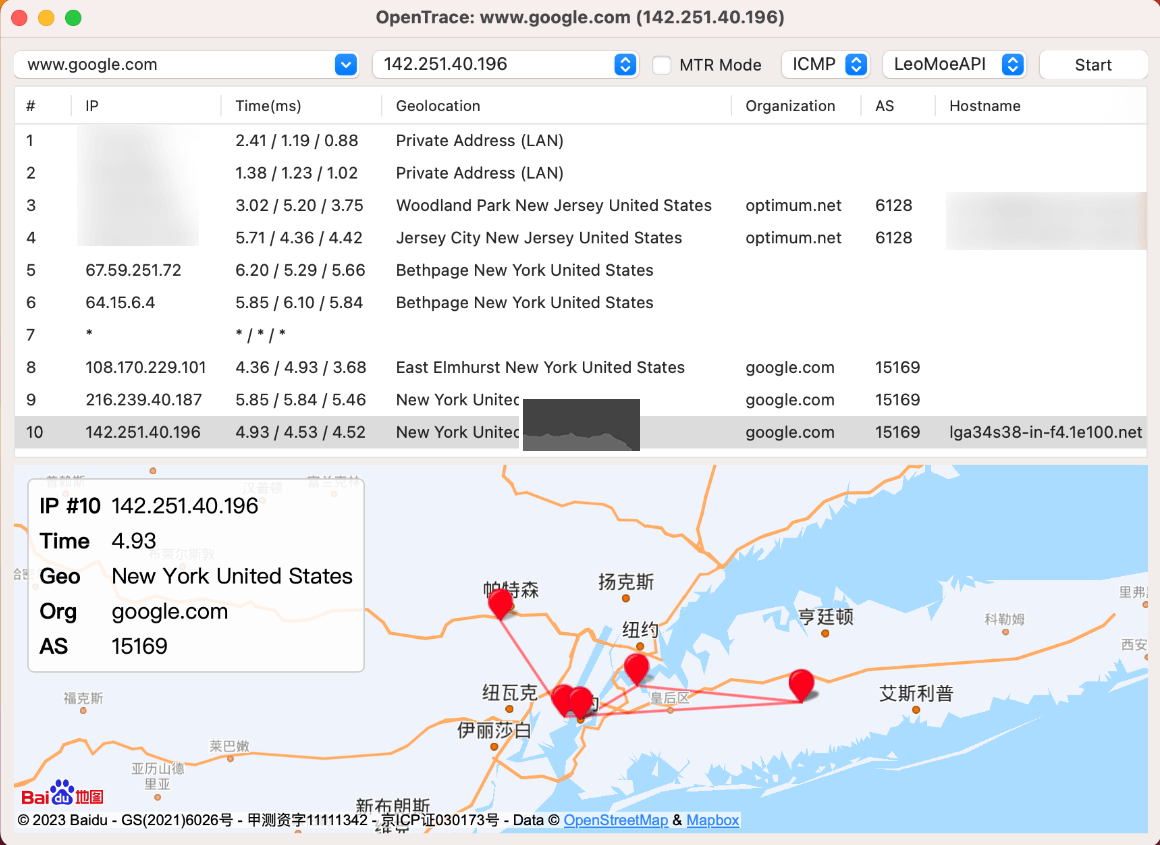Open the OpenStreetMap link
The height and width of the screenshot is (845, 1160).
click(x=615, y=820)
